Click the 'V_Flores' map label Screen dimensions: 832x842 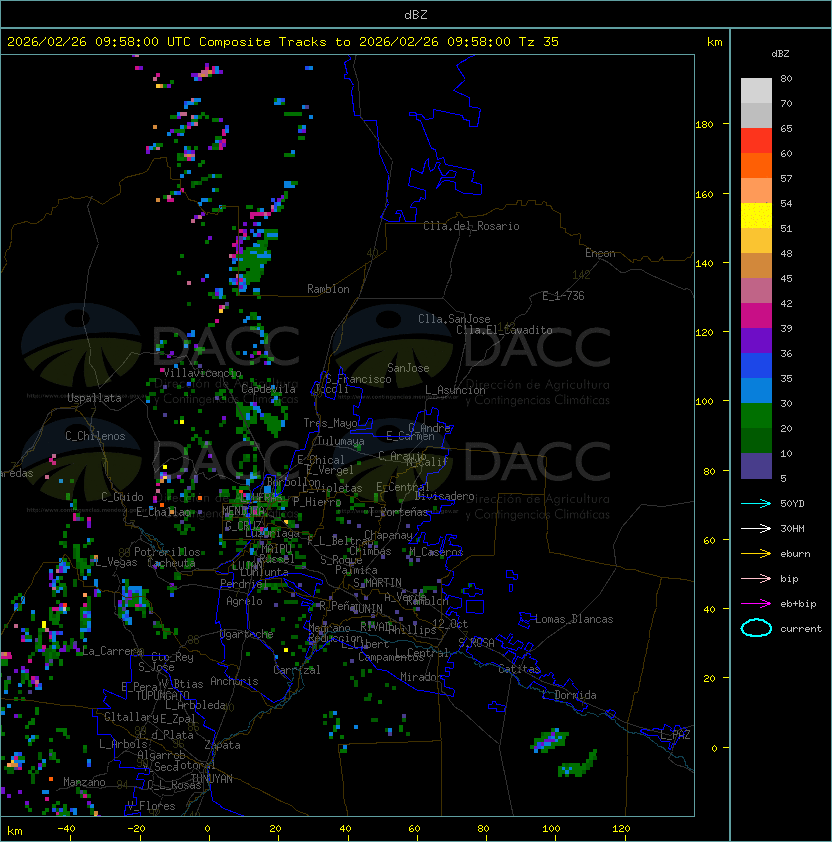[151, 806]
